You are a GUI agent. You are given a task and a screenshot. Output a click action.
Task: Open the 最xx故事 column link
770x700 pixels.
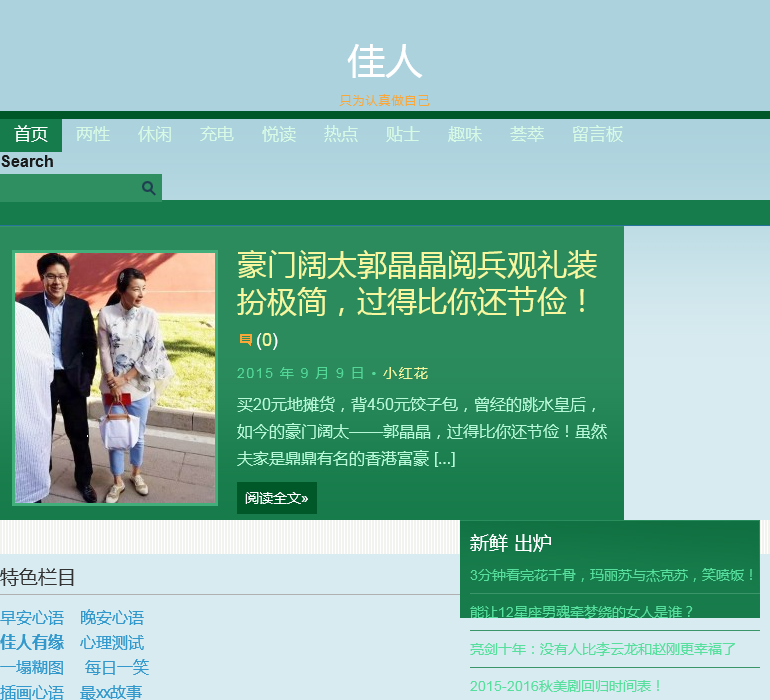click(x=110, y=693)
